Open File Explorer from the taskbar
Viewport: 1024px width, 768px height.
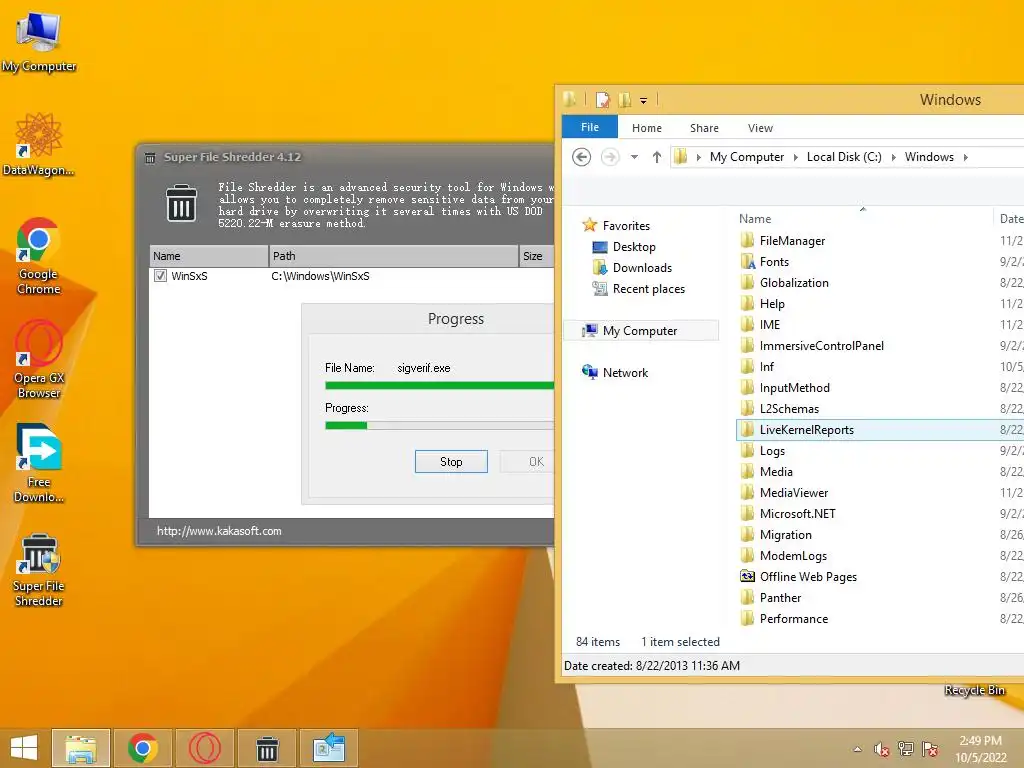tap(81, 748)
